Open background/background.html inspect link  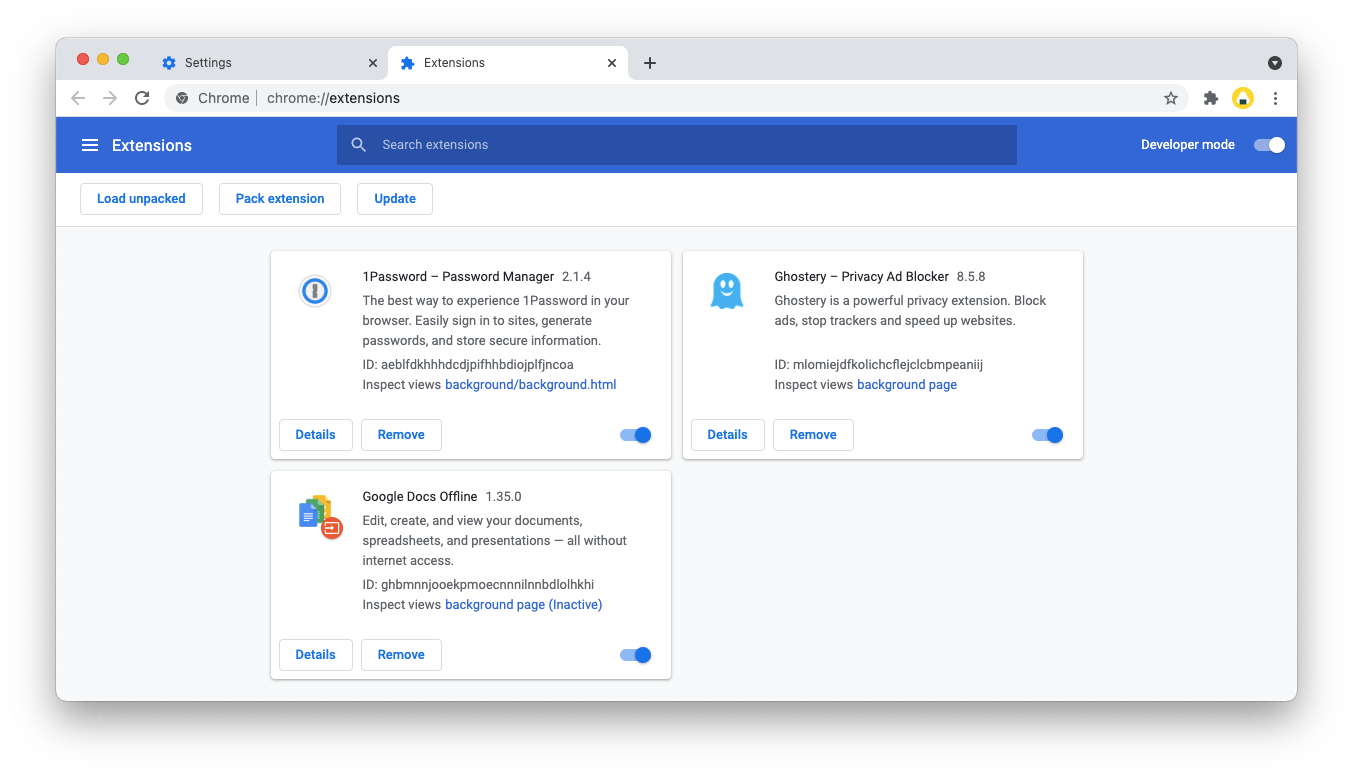tap(531, 385)
